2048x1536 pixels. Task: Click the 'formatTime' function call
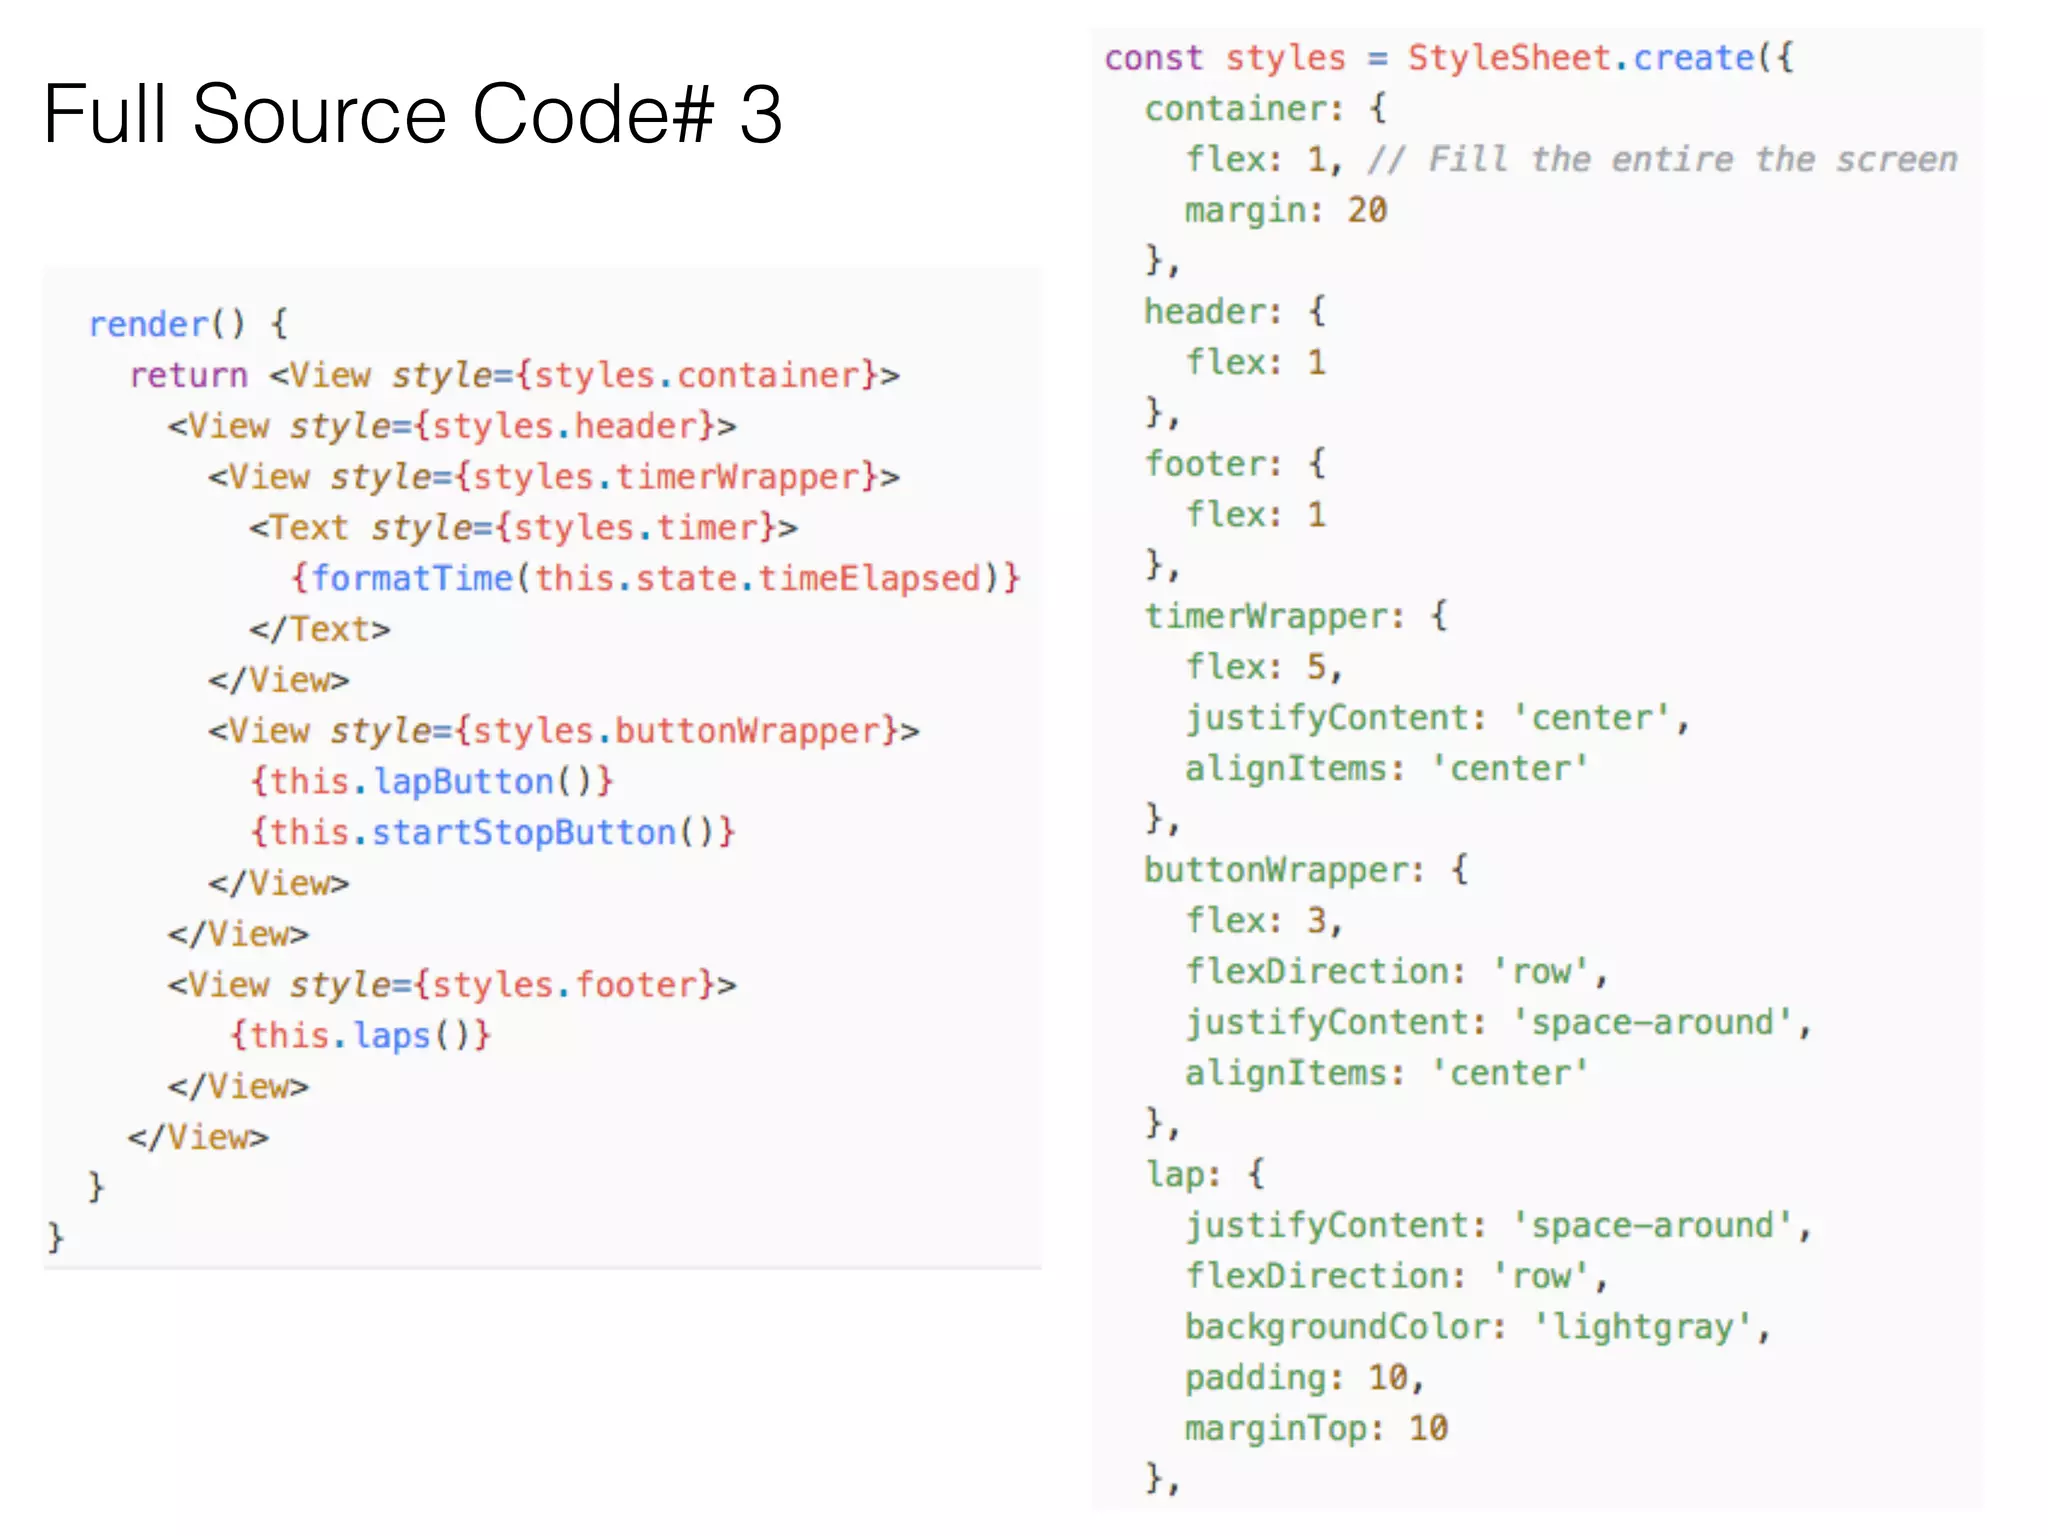pos(412,578)
